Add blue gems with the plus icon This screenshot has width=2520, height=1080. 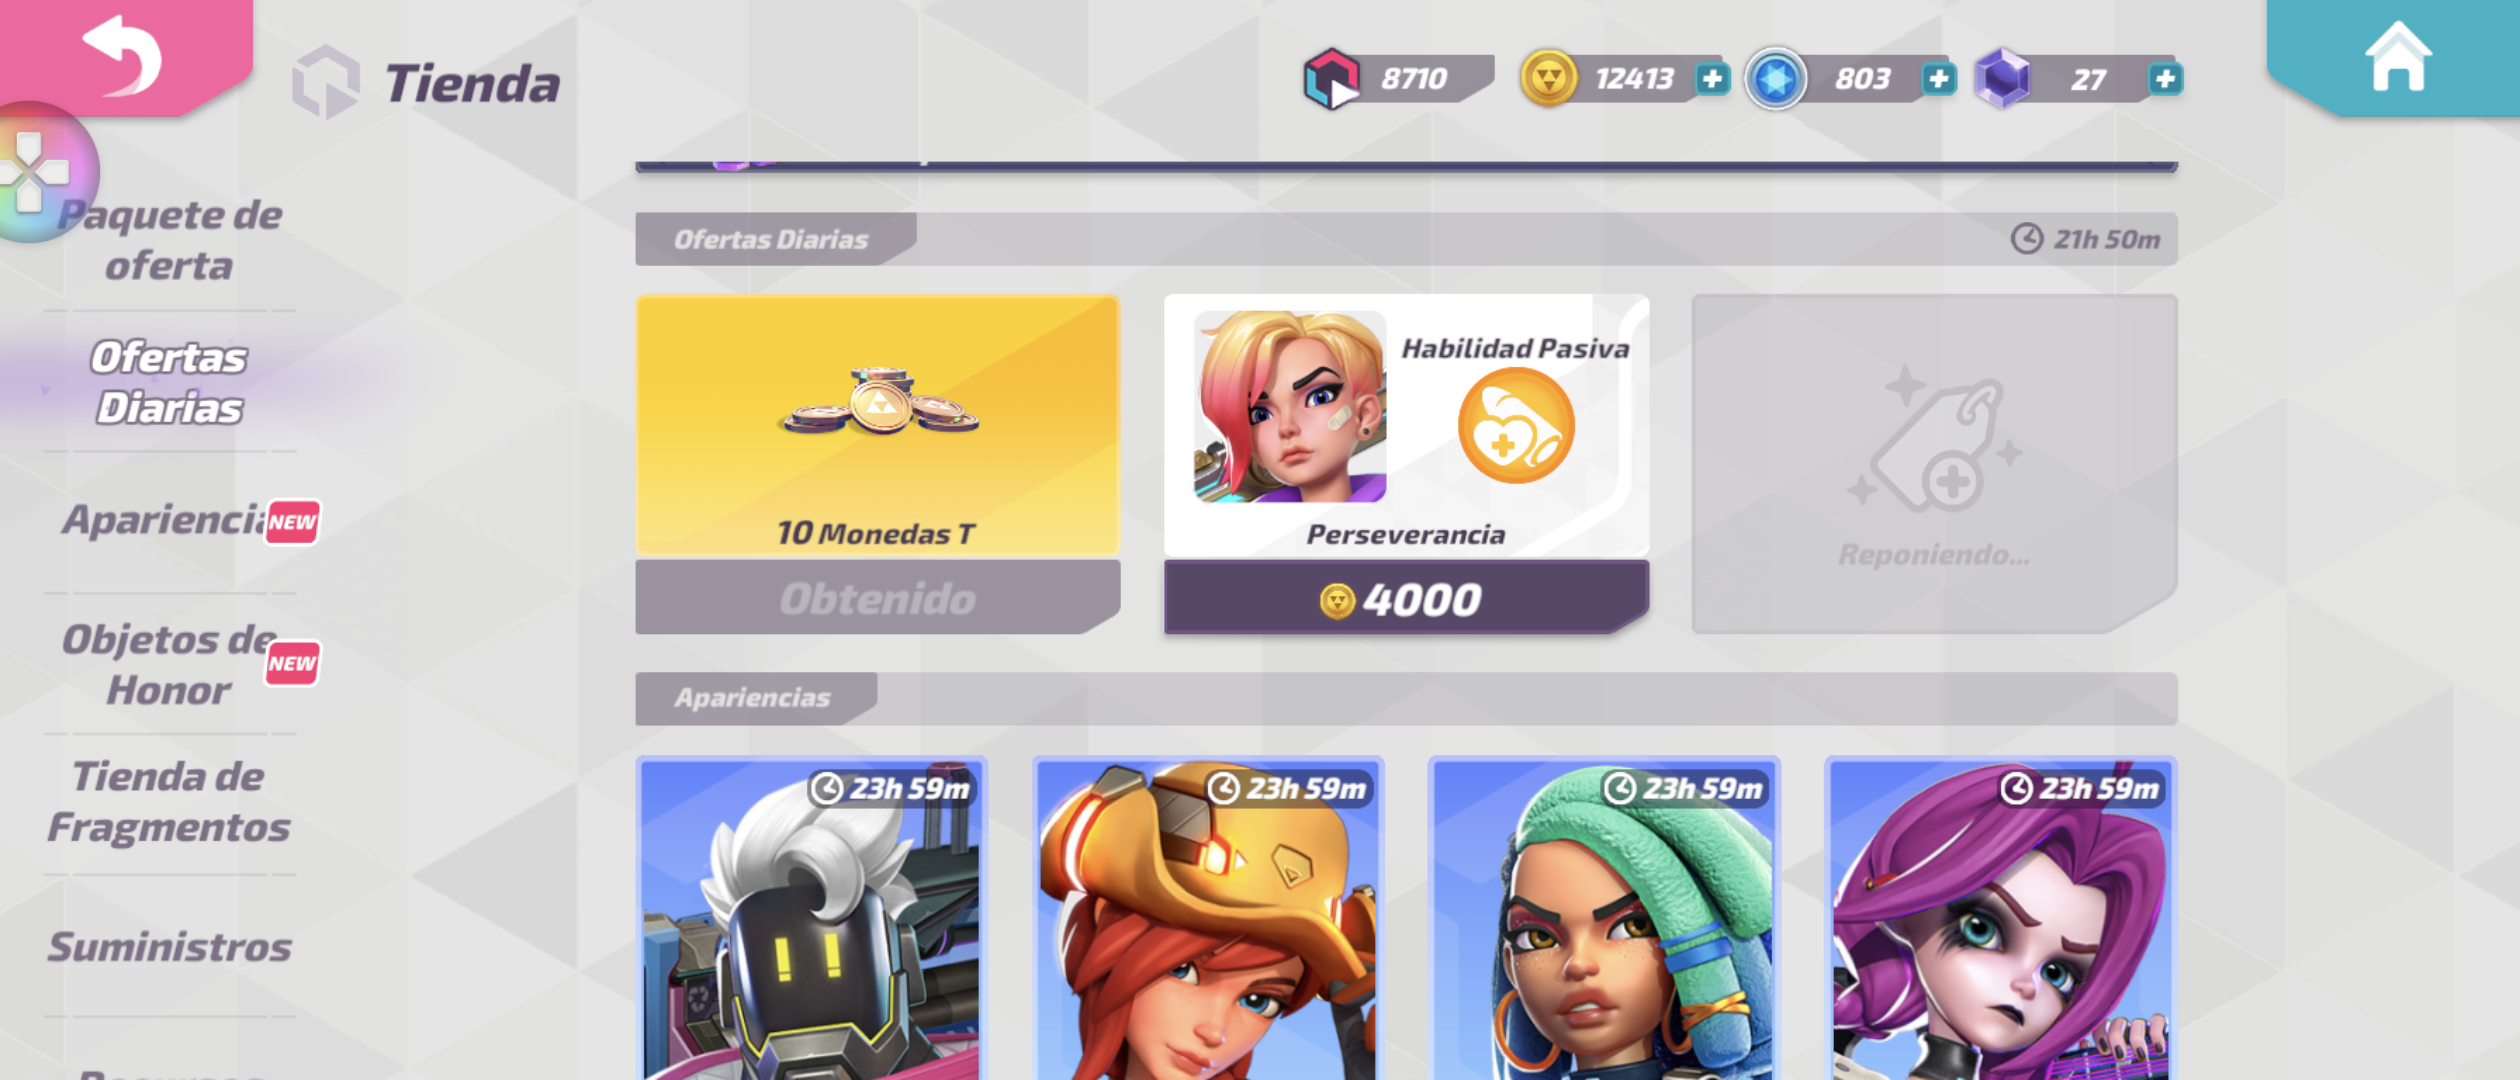point(1938,79)
